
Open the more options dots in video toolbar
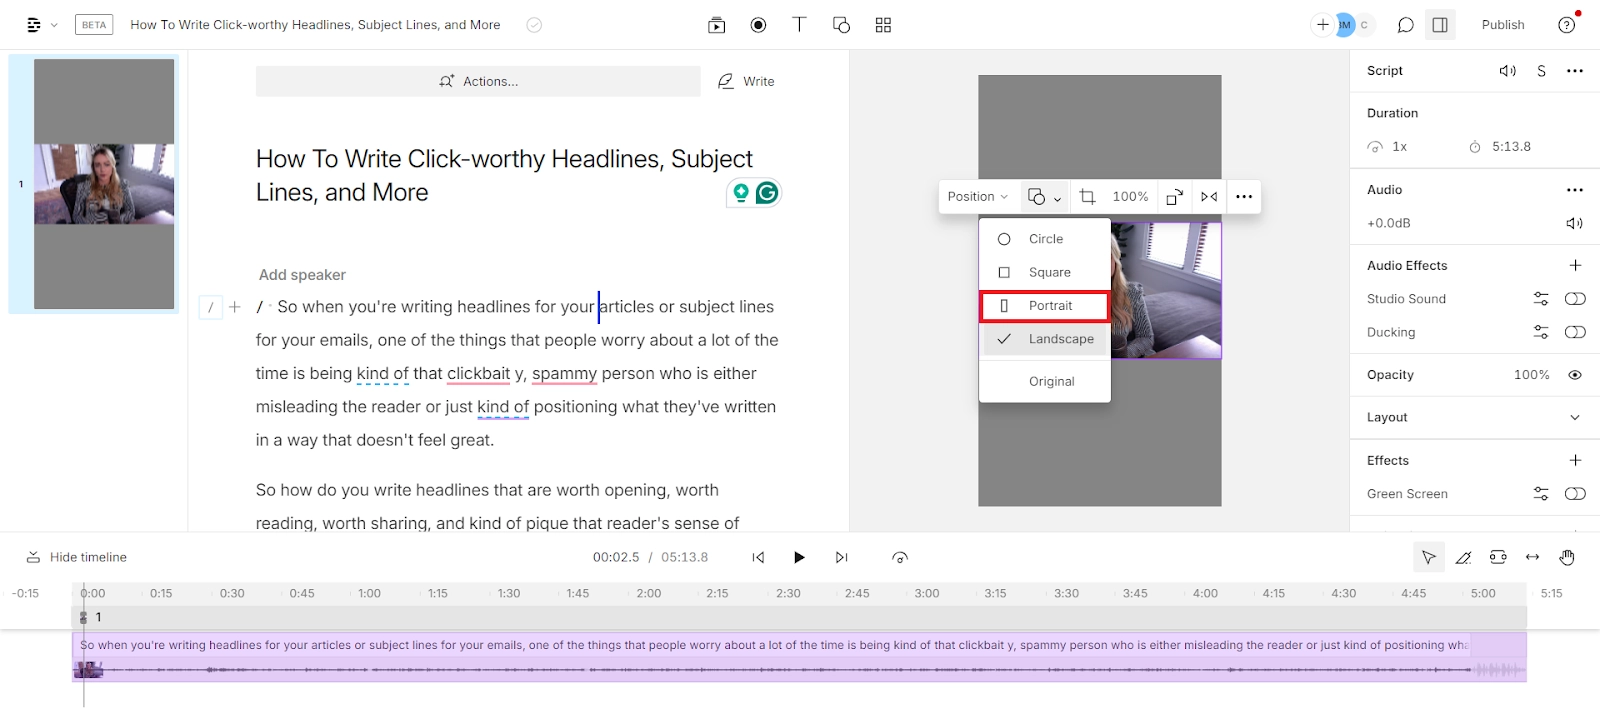click(1244, 197)
